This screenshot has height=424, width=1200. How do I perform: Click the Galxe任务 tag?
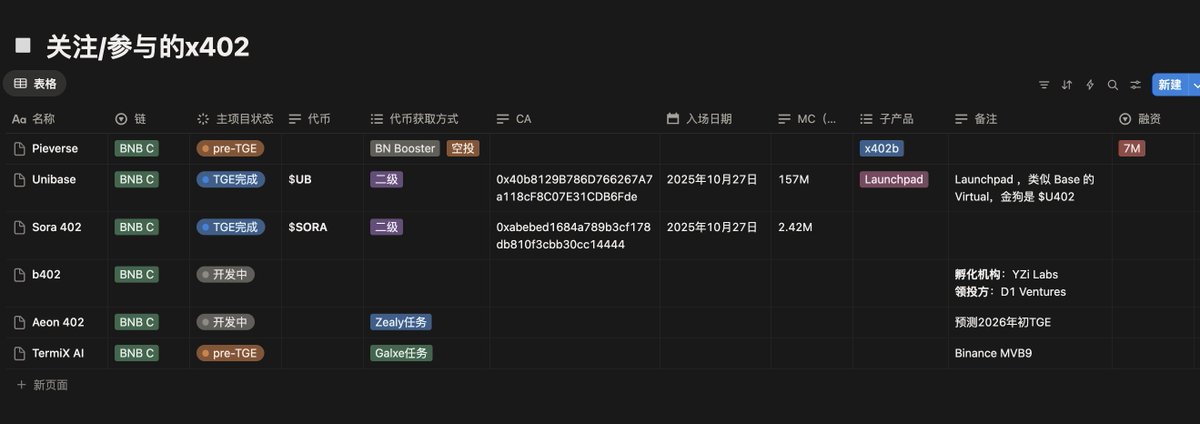[401, 353]
